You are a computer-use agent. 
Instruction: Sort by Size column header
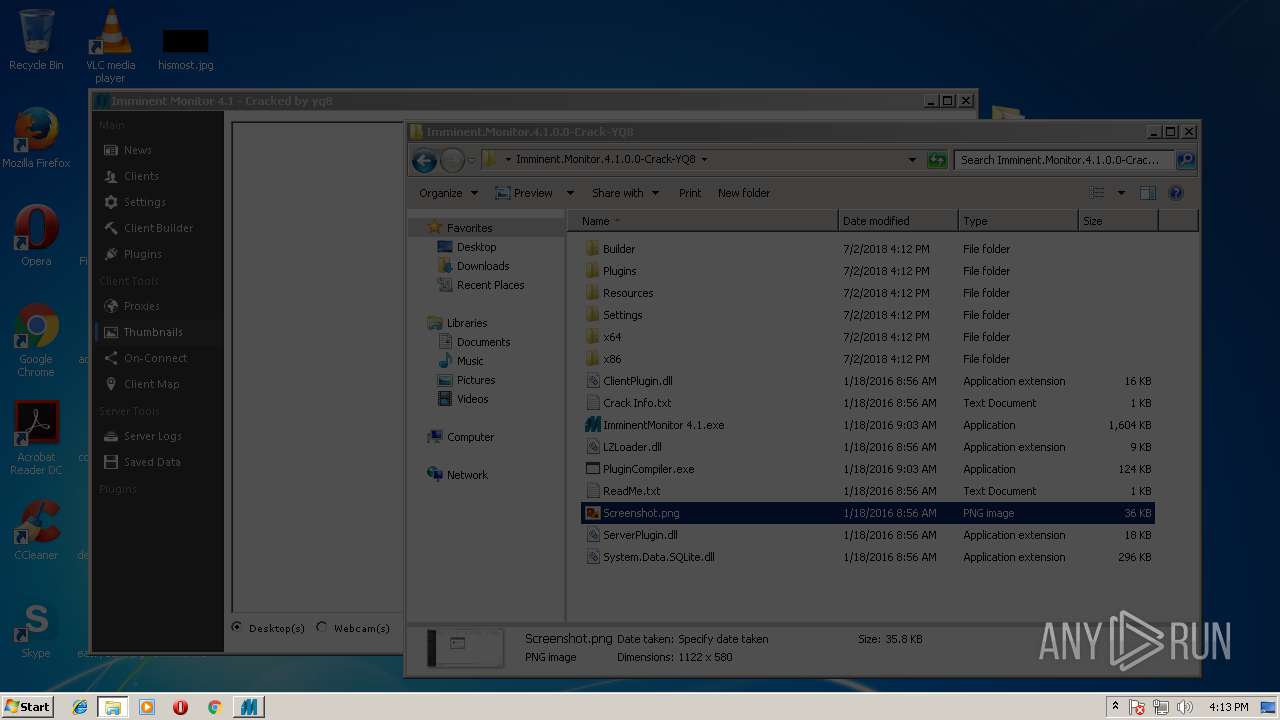pyautogui.click(x=1118, y=221)
